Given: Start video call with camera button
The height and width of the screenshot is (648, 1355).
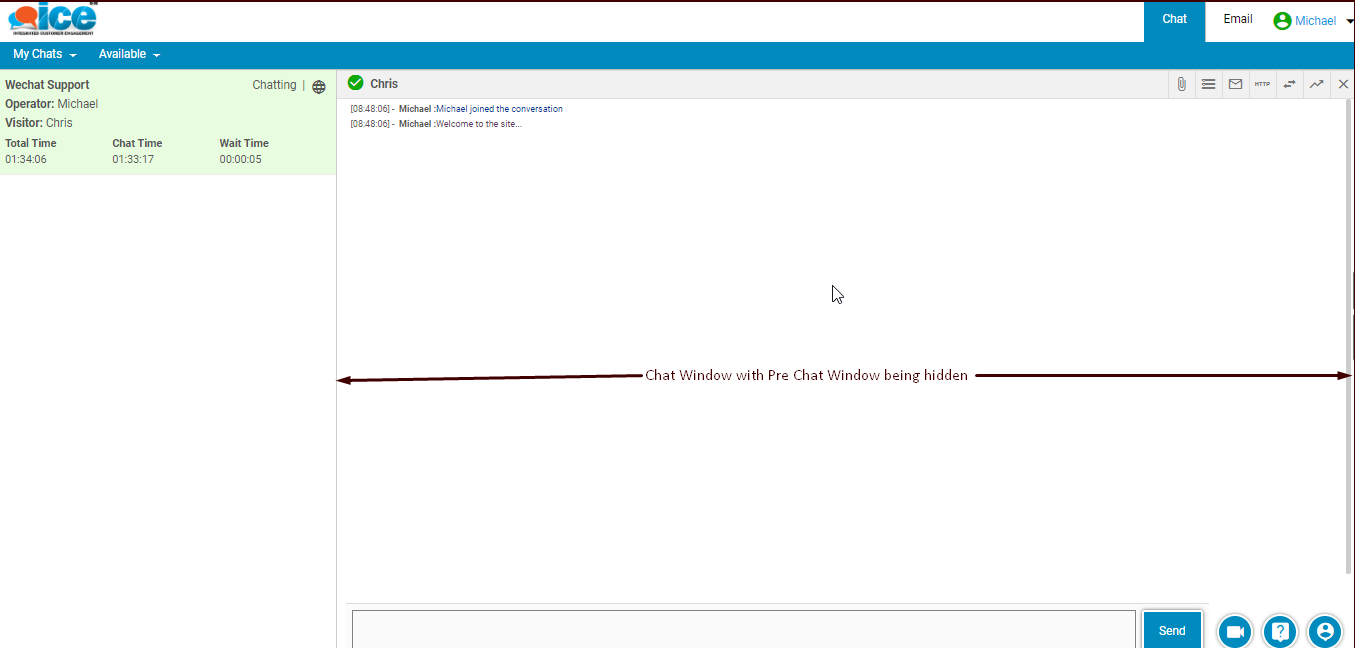Looking at the screenshot, I should pyautogui.click(x=1235, y=631).
